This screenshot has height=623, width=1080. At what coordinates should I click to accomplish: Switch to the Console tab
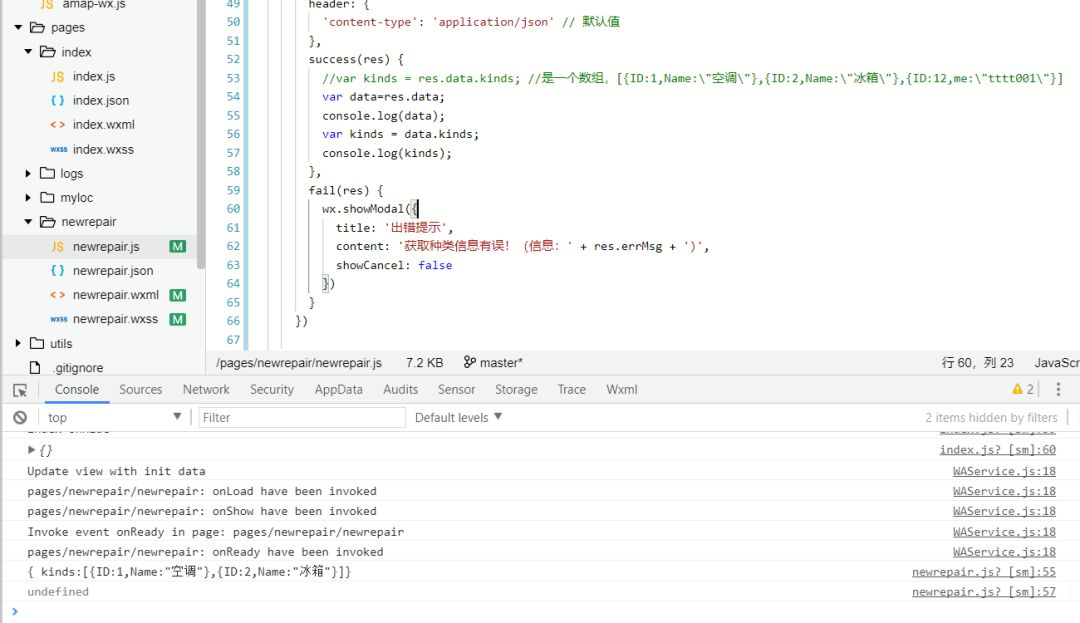[x=77, y=389]
